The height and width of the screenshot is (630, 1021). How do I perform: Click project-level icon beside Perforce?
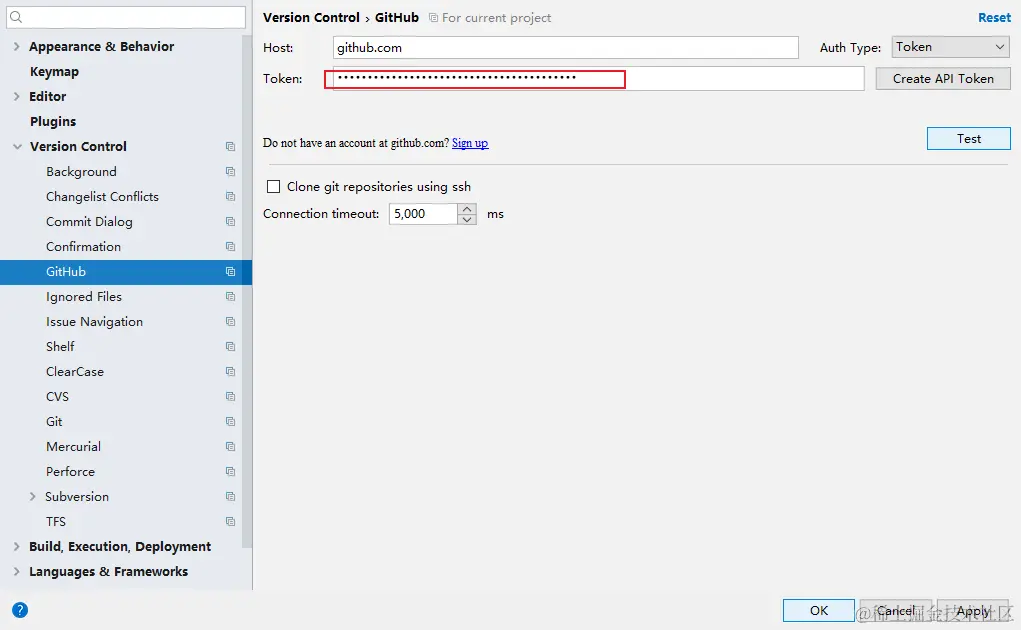230,471
